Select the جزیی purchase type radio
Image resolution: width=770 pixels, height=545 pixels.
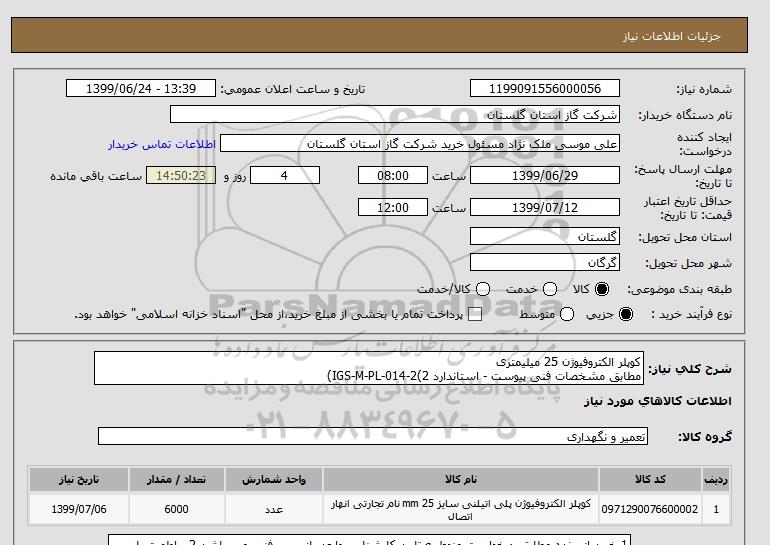[x=626, y=314]
